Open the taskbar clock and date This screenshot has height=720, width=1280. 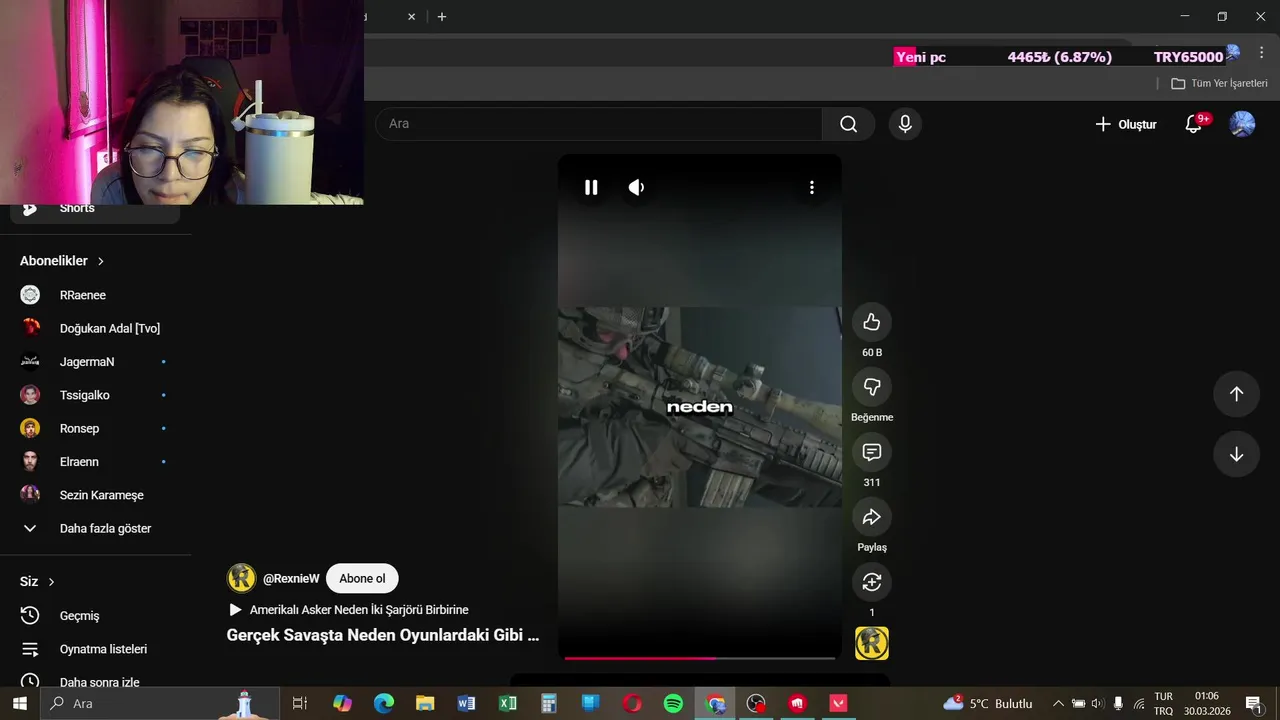tap(1206, 703)
